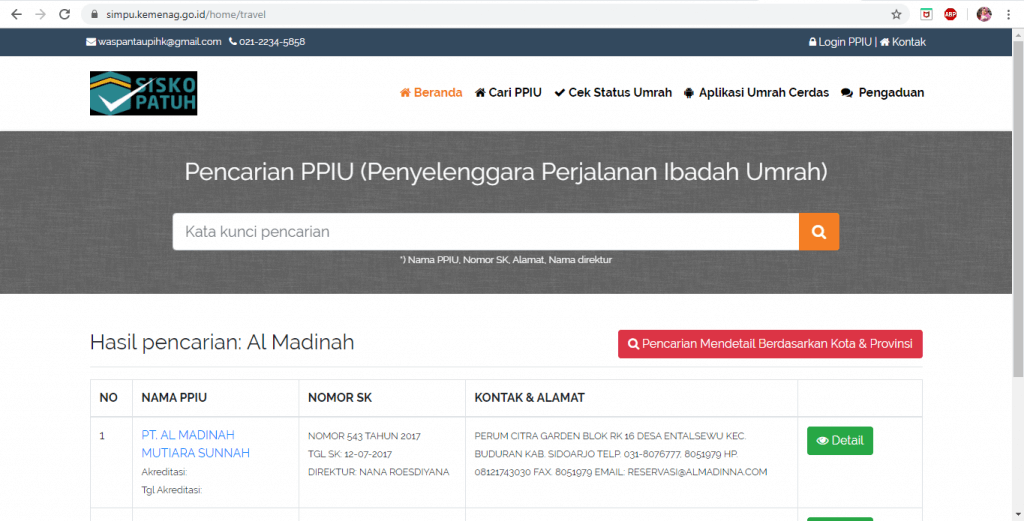Open PT. AL MADINAH MUTIARA SUNNAH link
The height and width of the screenshot is (521, 1024).
click(195, 444)
